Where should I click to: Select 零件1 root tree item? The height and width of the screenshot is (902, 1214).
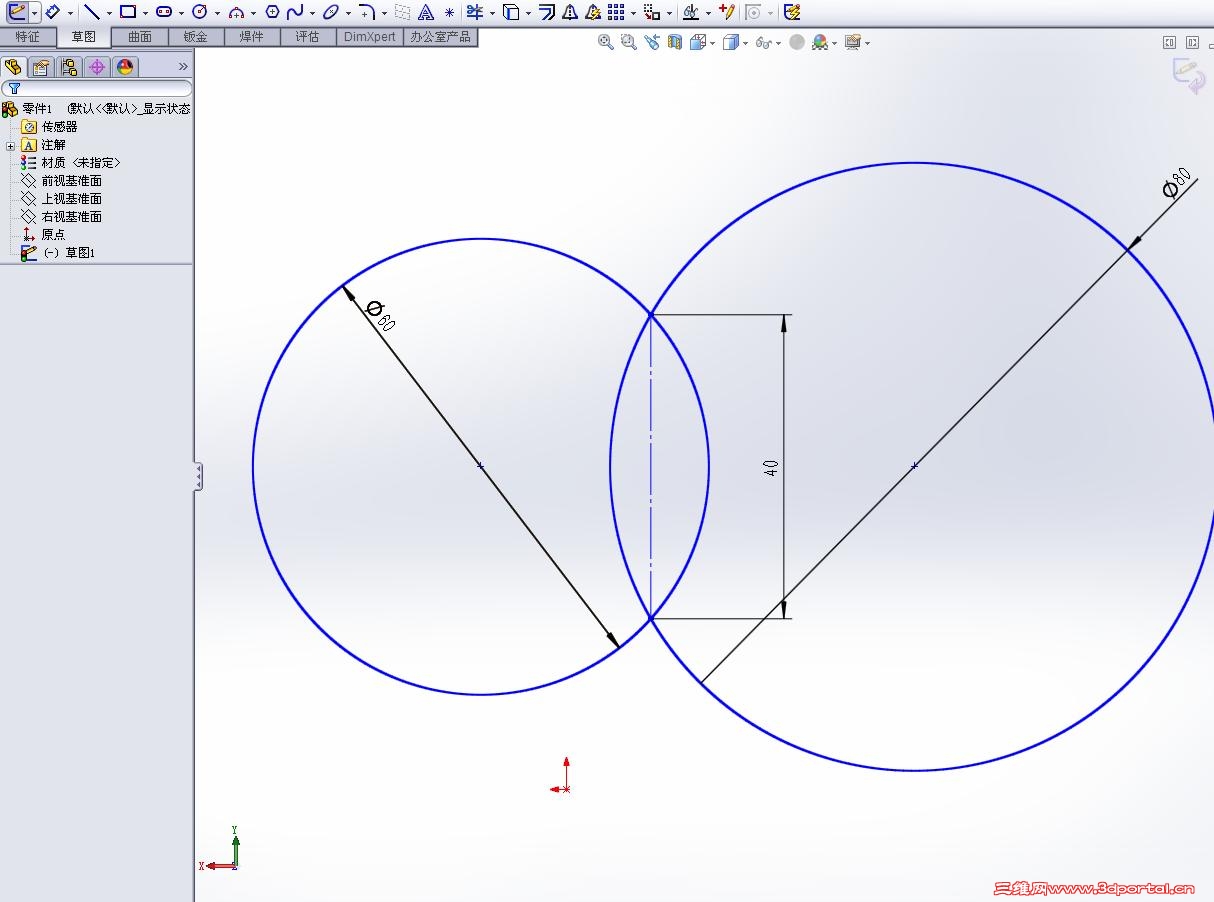pyautogui.click(x=96, y=109)
